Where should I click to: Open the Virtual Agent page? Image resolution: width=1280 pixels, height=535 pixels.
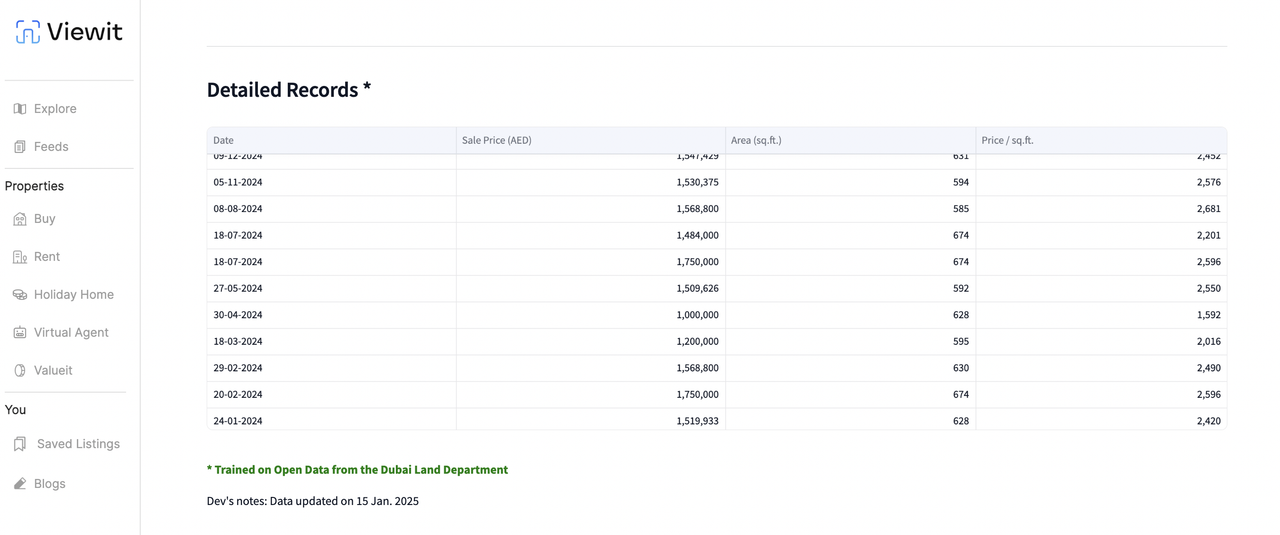[71, 333]
